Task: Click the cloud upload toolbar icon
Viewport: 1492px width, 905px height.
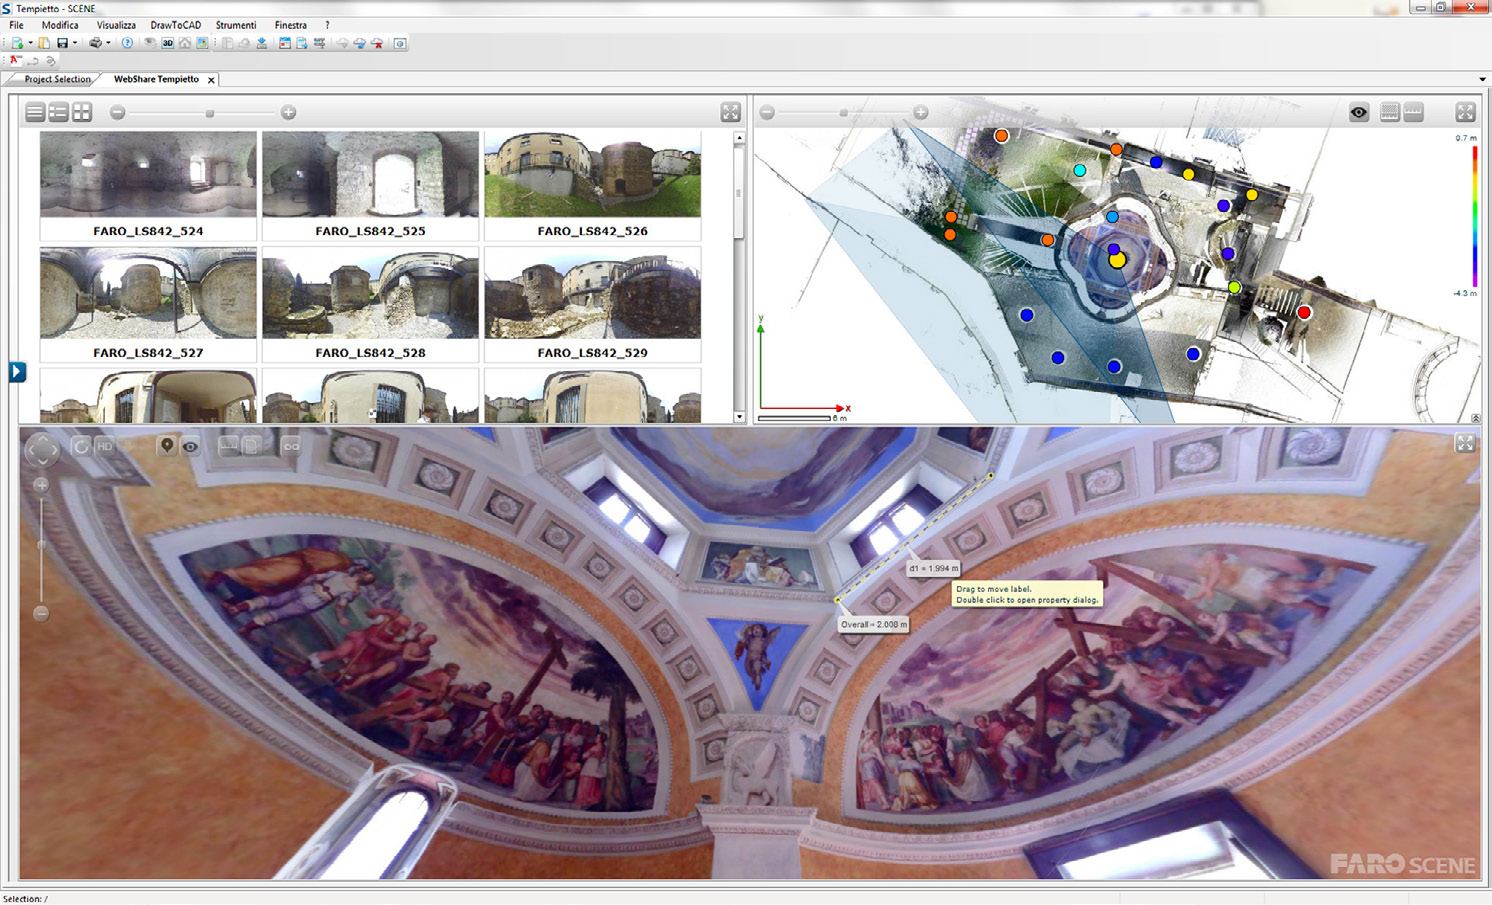Action: coord(360,44)
